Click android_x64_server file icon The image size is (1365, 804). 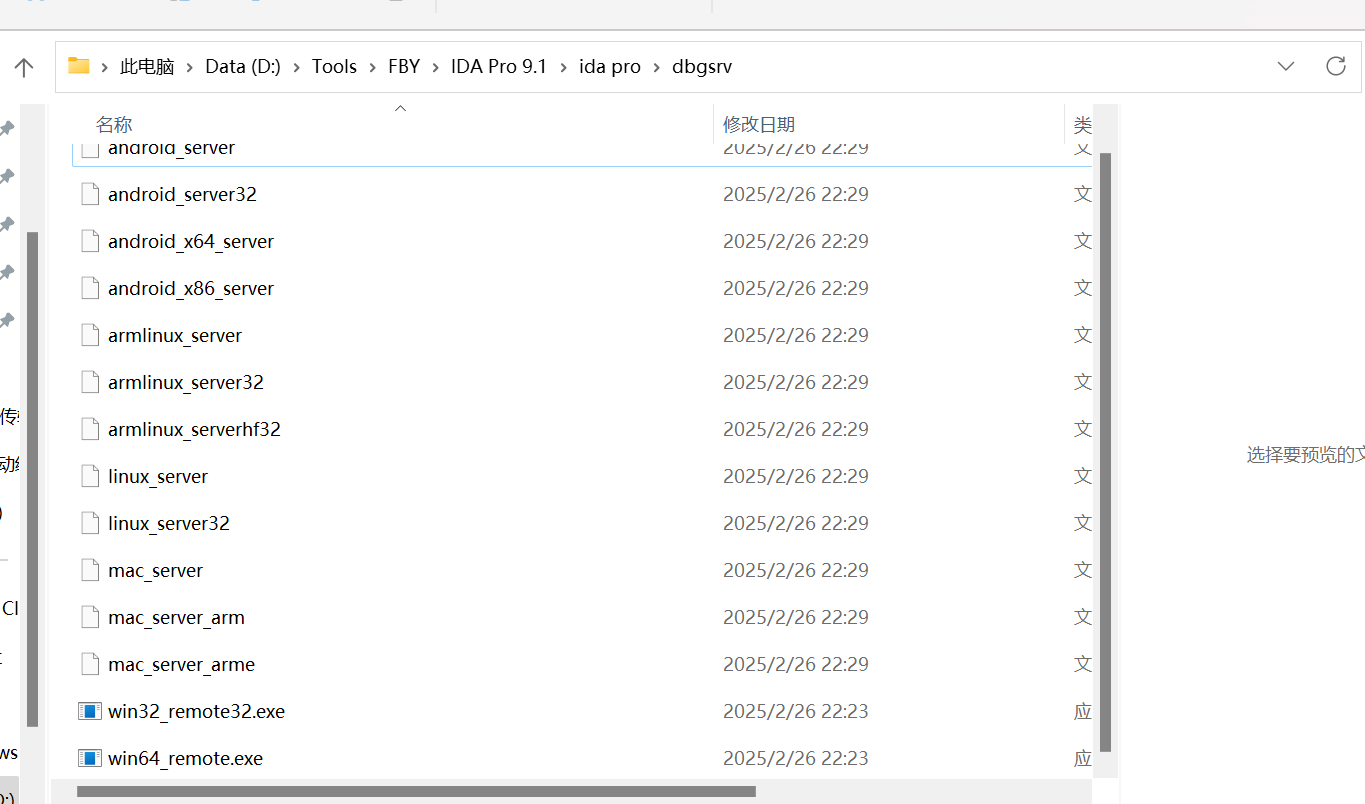tap(90, 241)
